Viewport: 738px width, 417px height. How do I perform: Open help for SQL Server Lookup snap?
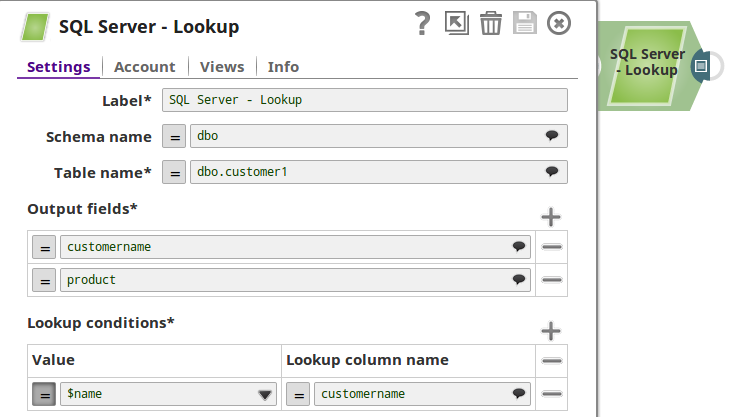(x=422, y=23)
